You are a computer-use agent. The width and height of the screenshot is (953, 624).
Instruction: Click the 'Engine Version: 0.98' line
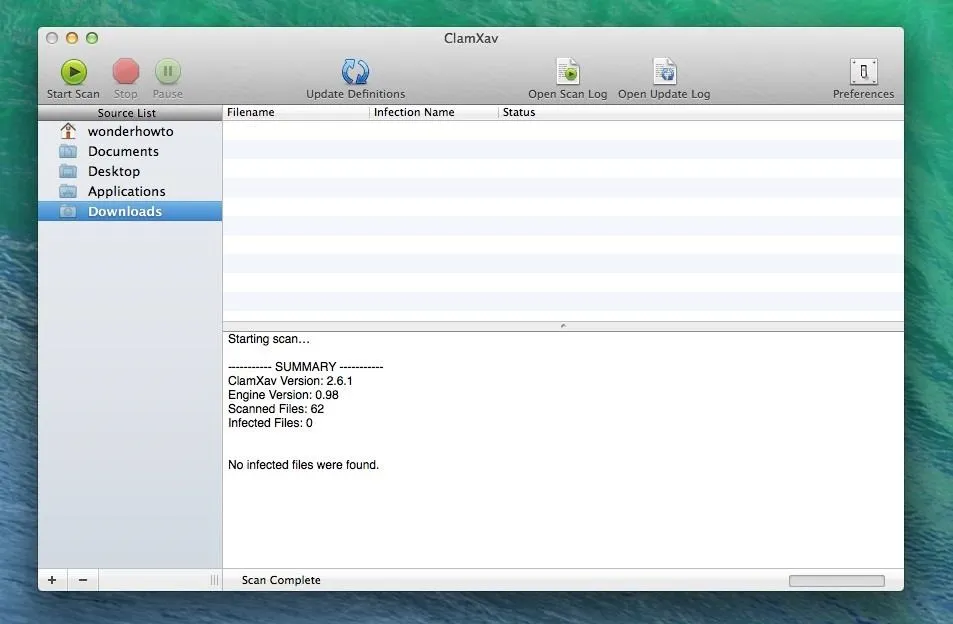tap(283, 395)
